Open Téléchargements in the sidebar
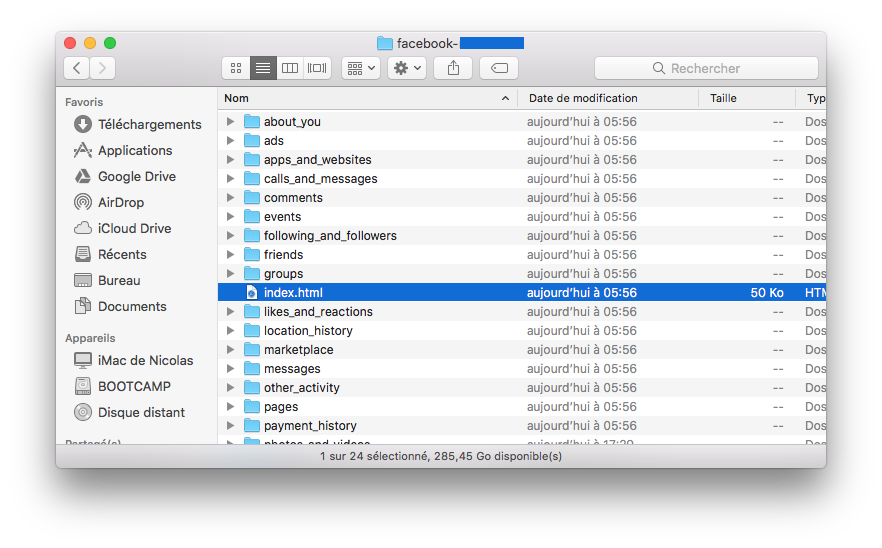 click(149, 124)
